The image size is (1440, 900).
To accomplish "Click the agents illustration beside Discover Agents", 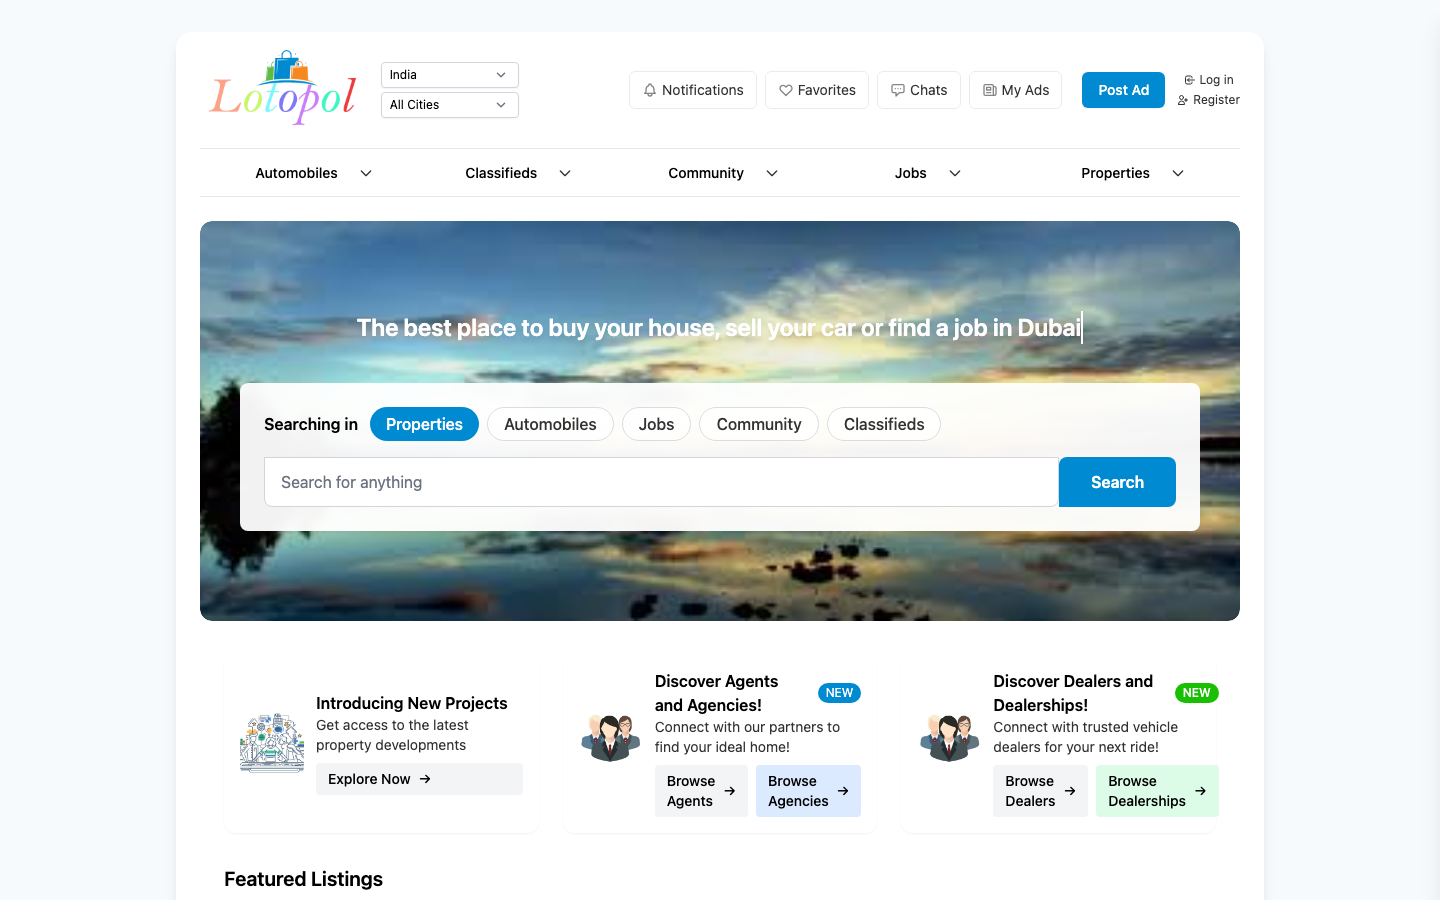I will coord(611,738).
